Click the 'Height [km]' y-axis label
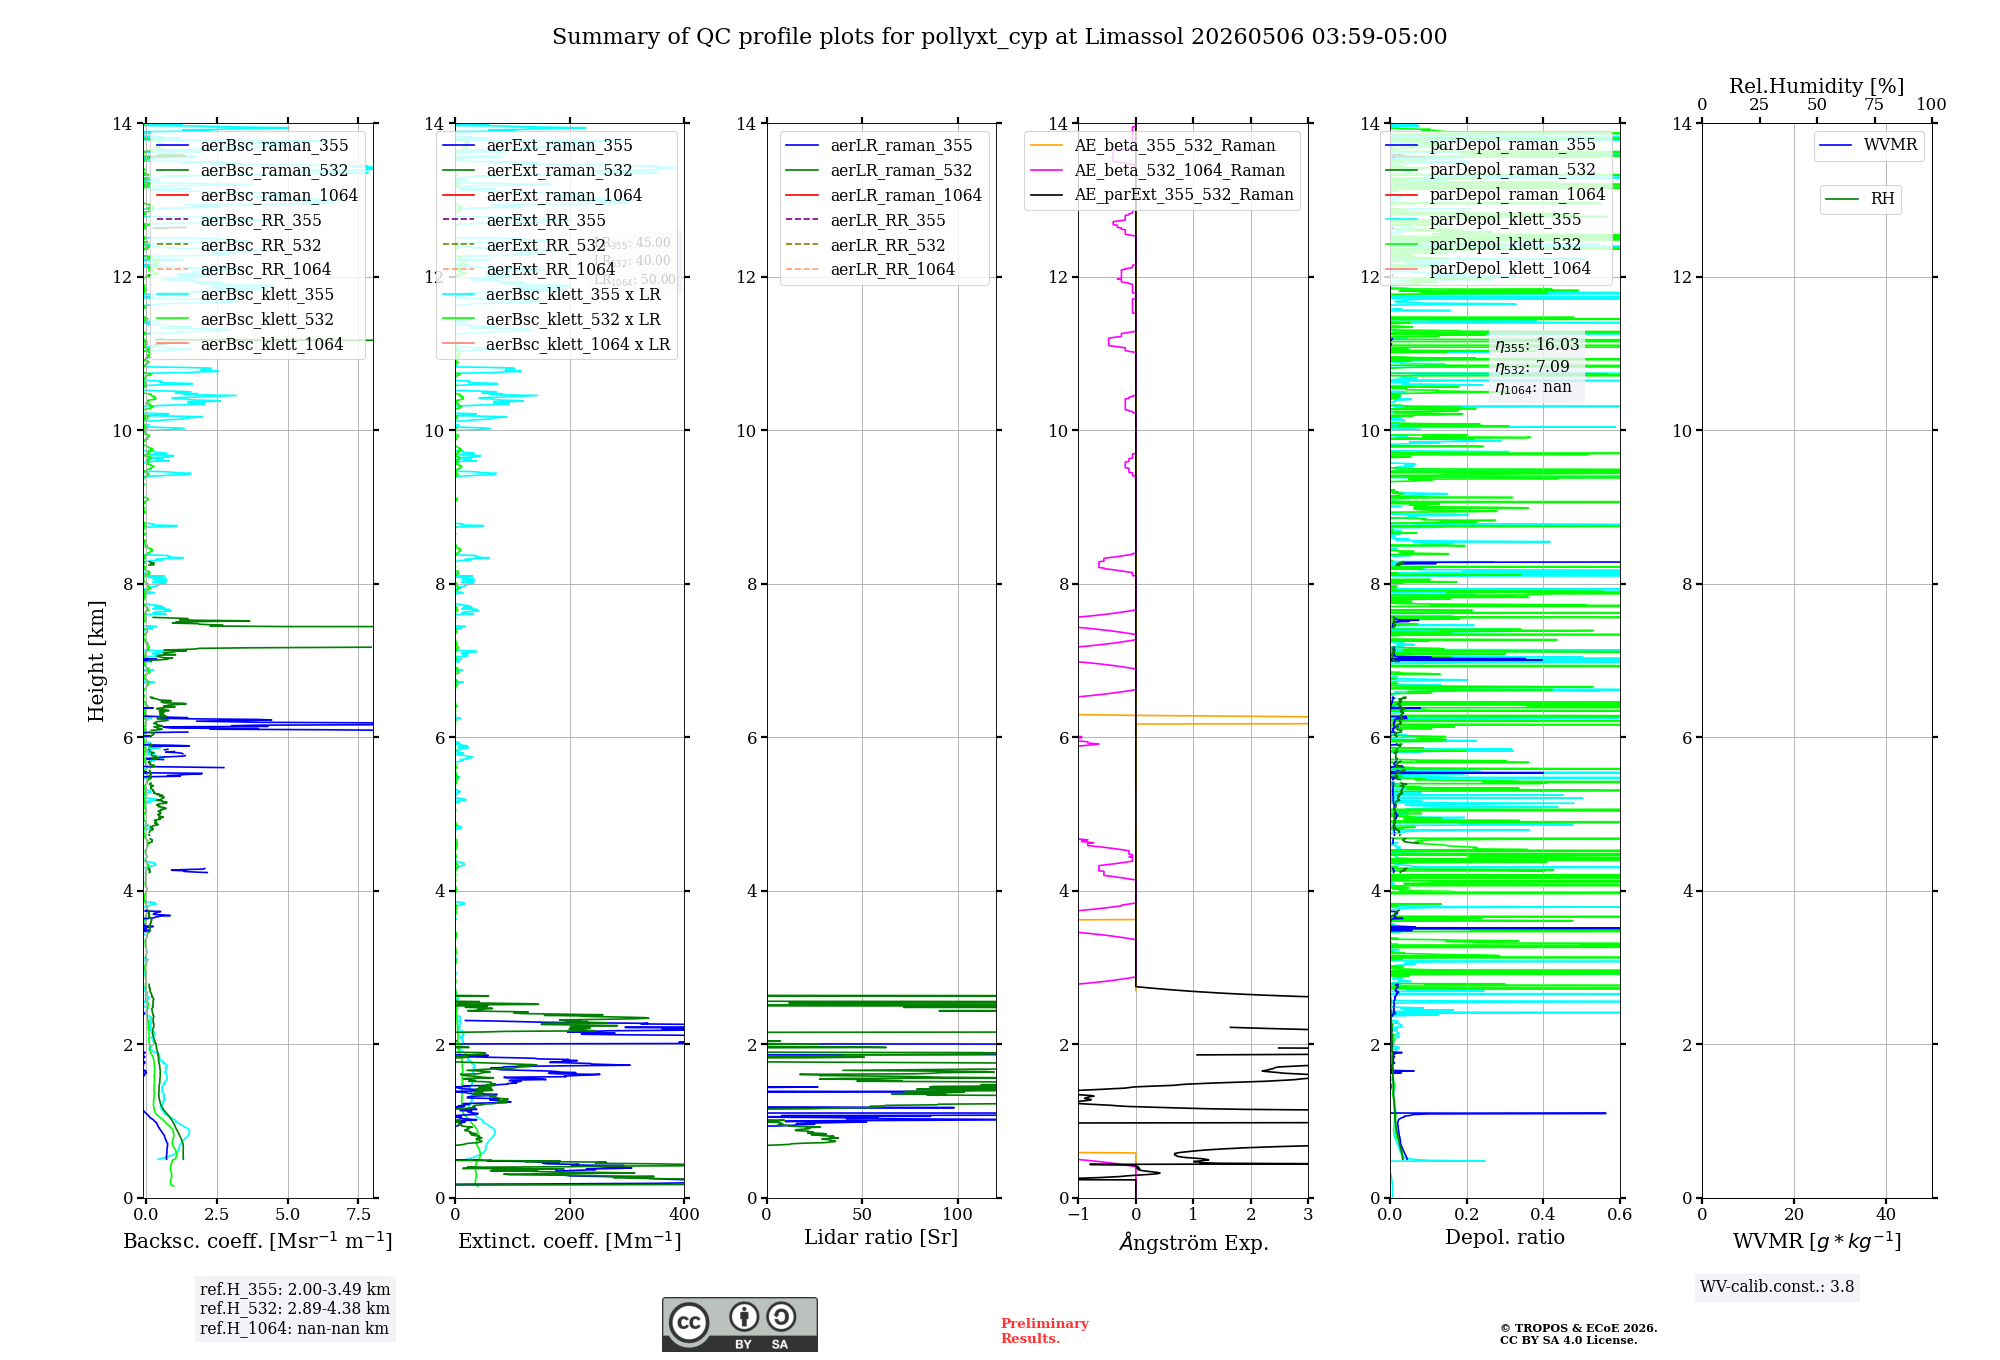The height and width of the screenshot is (1360, 2000). 96,661
